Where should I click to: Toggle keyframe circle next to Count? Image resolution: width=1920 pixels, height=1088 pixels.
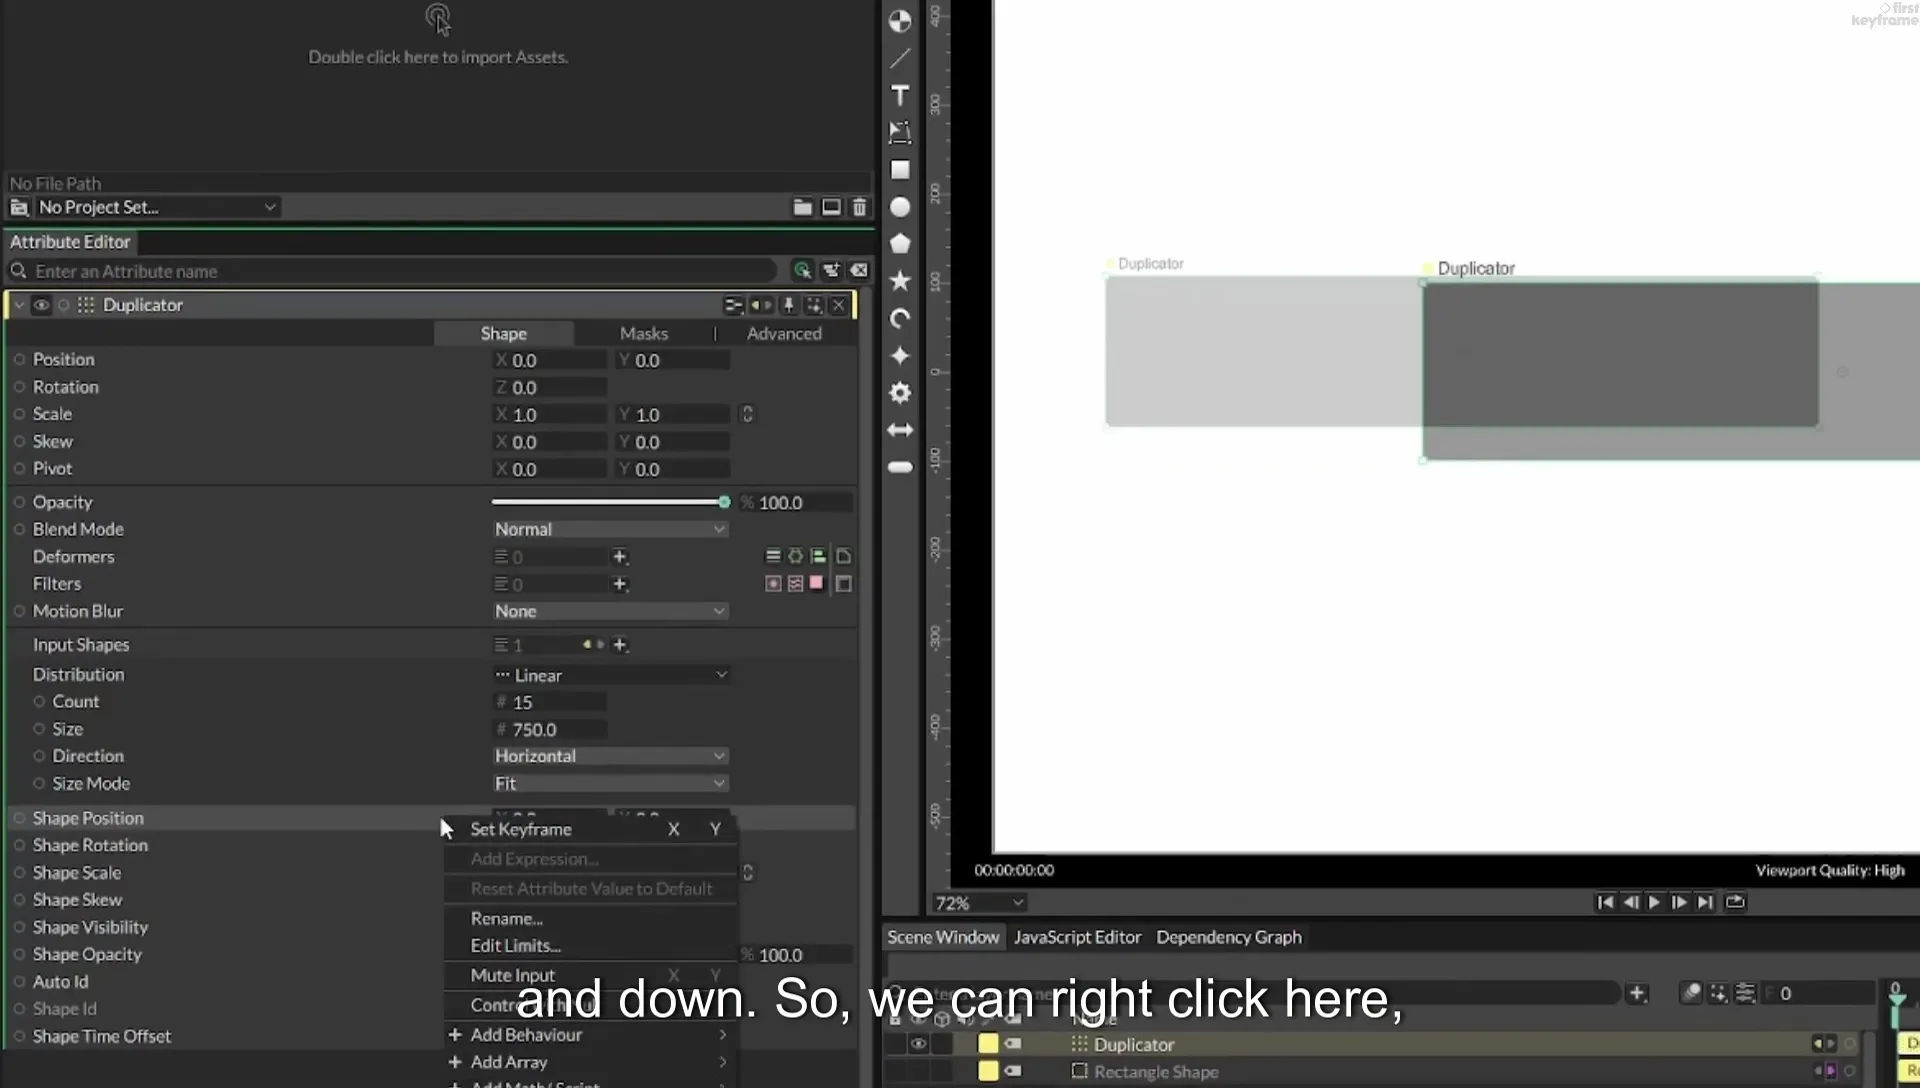click(39, 702)
